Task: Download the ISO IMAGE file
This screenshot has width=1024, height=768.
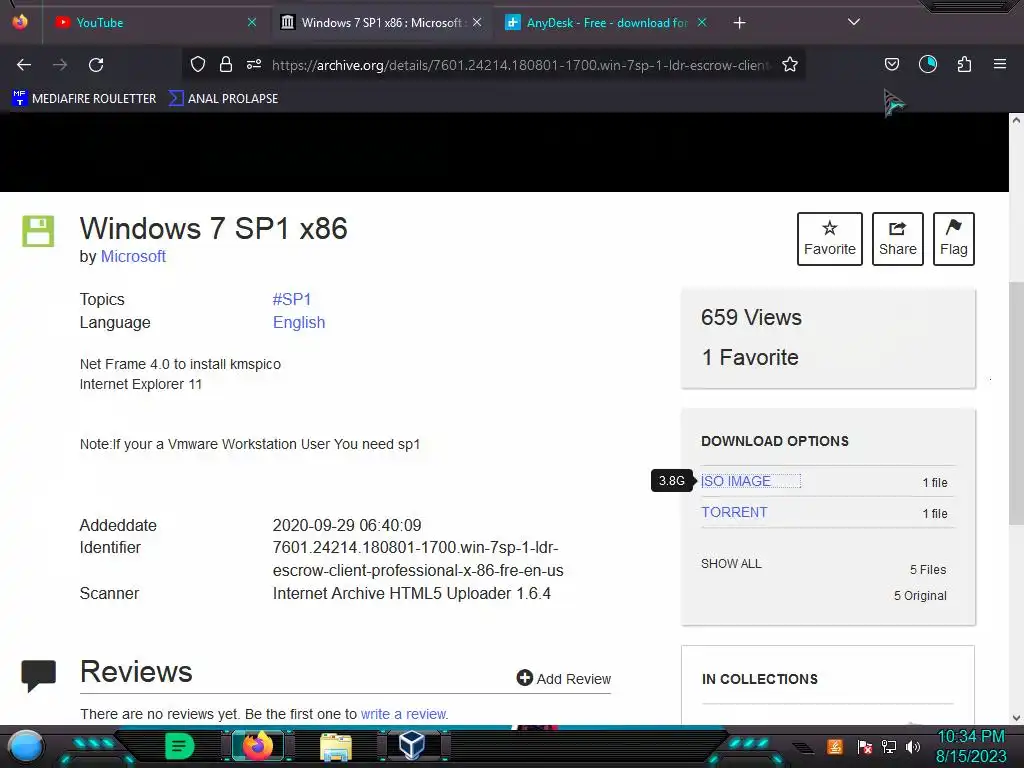Action: point(735,481)
